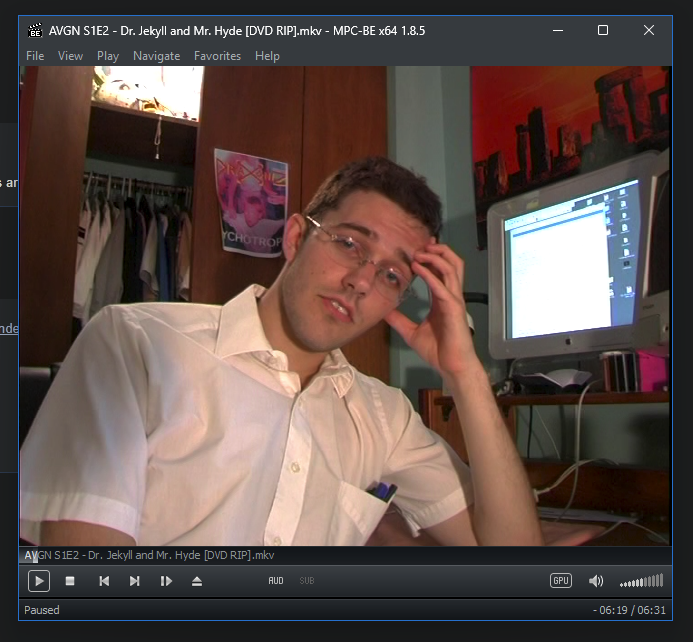The image size is (693, 642).
Task: Minimize the MPC-BE window
Action: (x=558, y=30)
